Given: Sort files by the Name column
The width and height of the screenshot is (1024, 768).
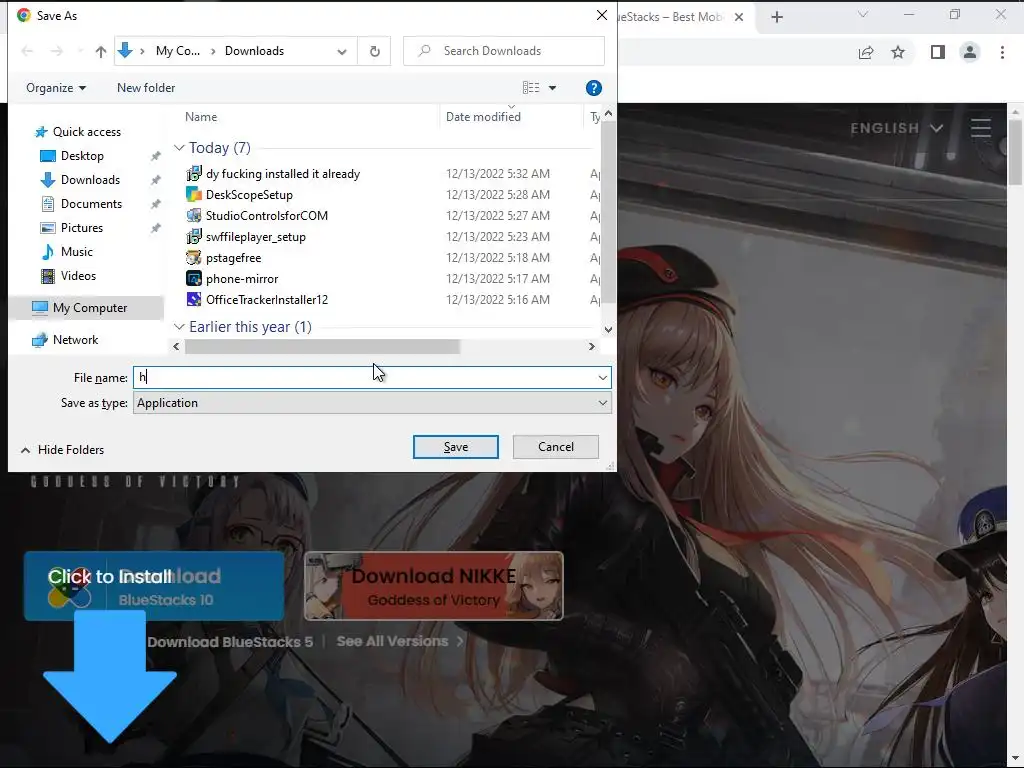Looking at the screenshot, I should coord(201,117).
